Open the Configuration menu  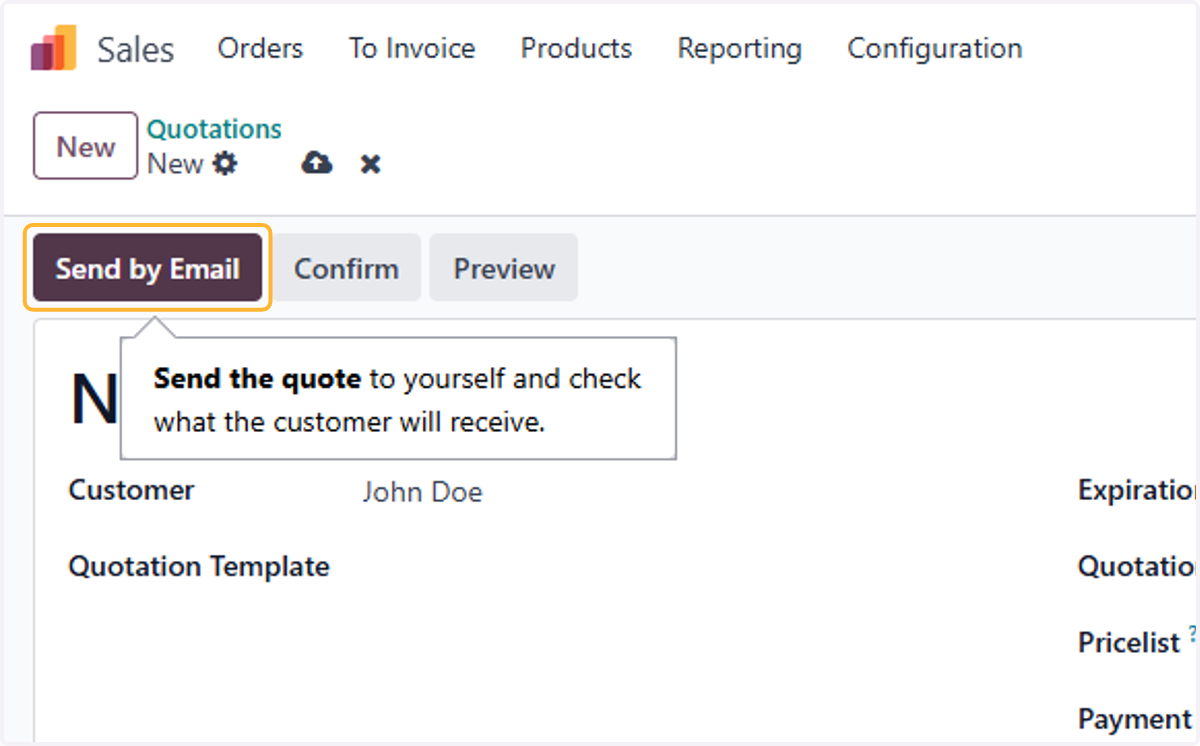click(x=935, y=48)
